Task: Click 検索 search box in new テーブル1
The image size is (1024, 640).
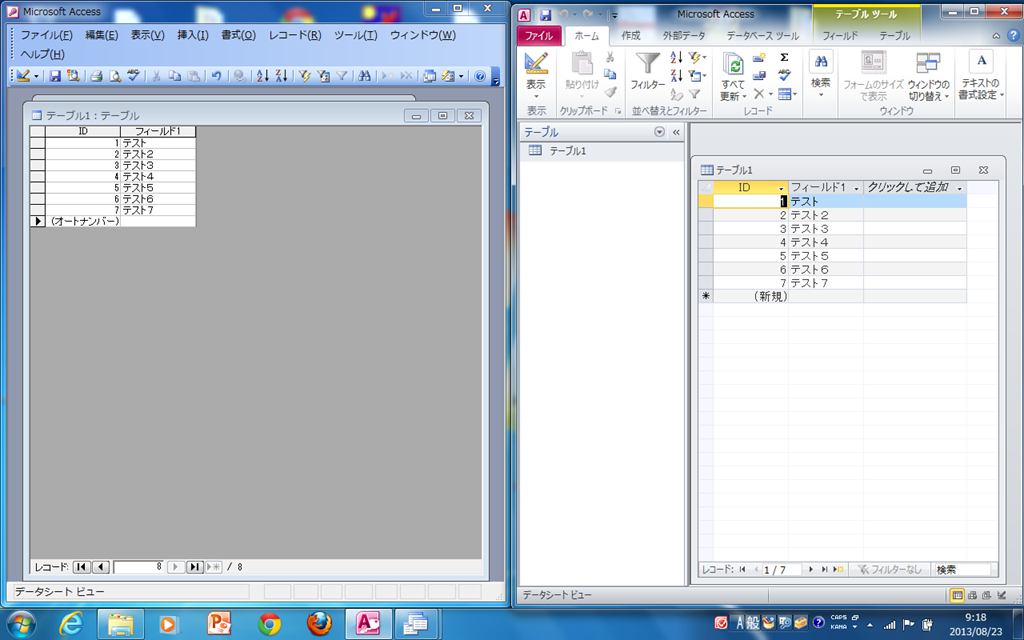Action: 961,569
